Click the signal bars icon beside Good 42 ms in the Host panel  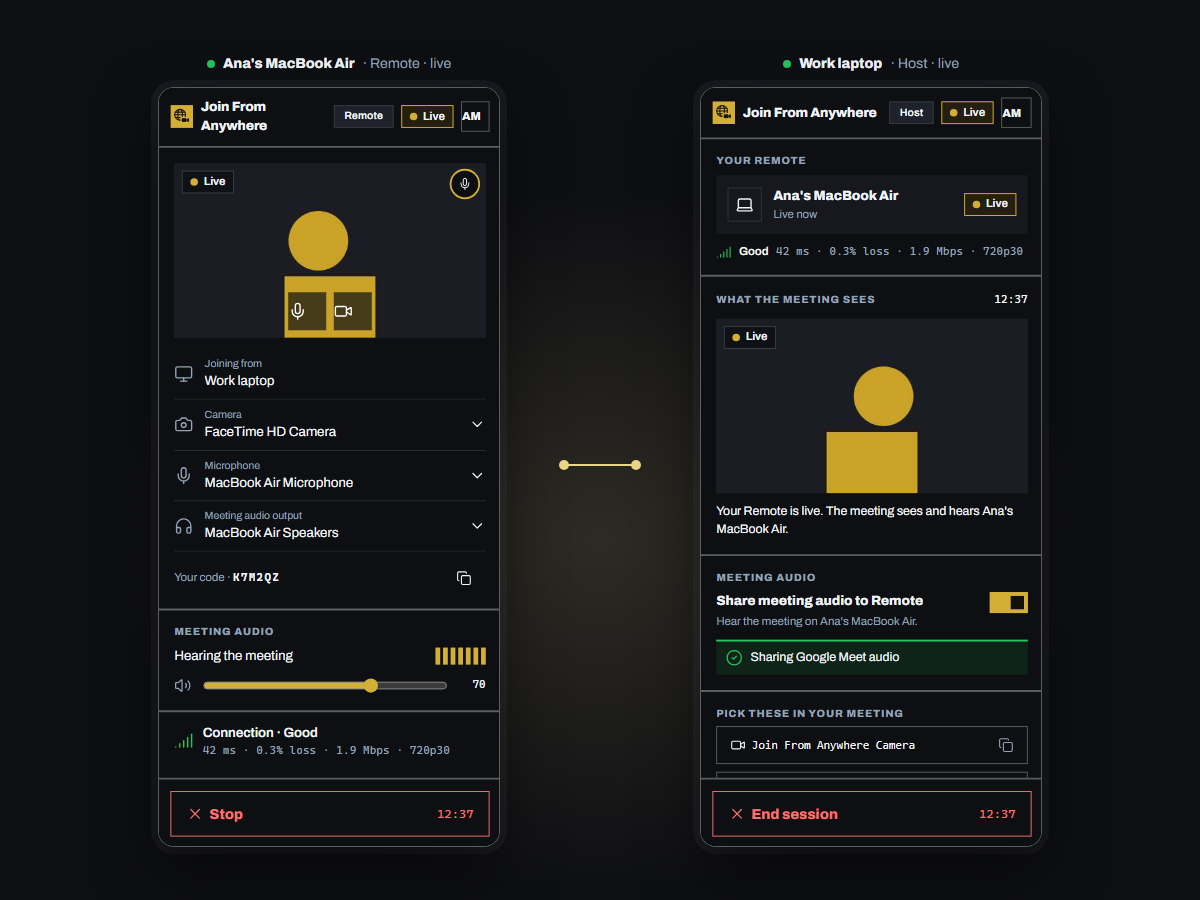click(725, 252)
